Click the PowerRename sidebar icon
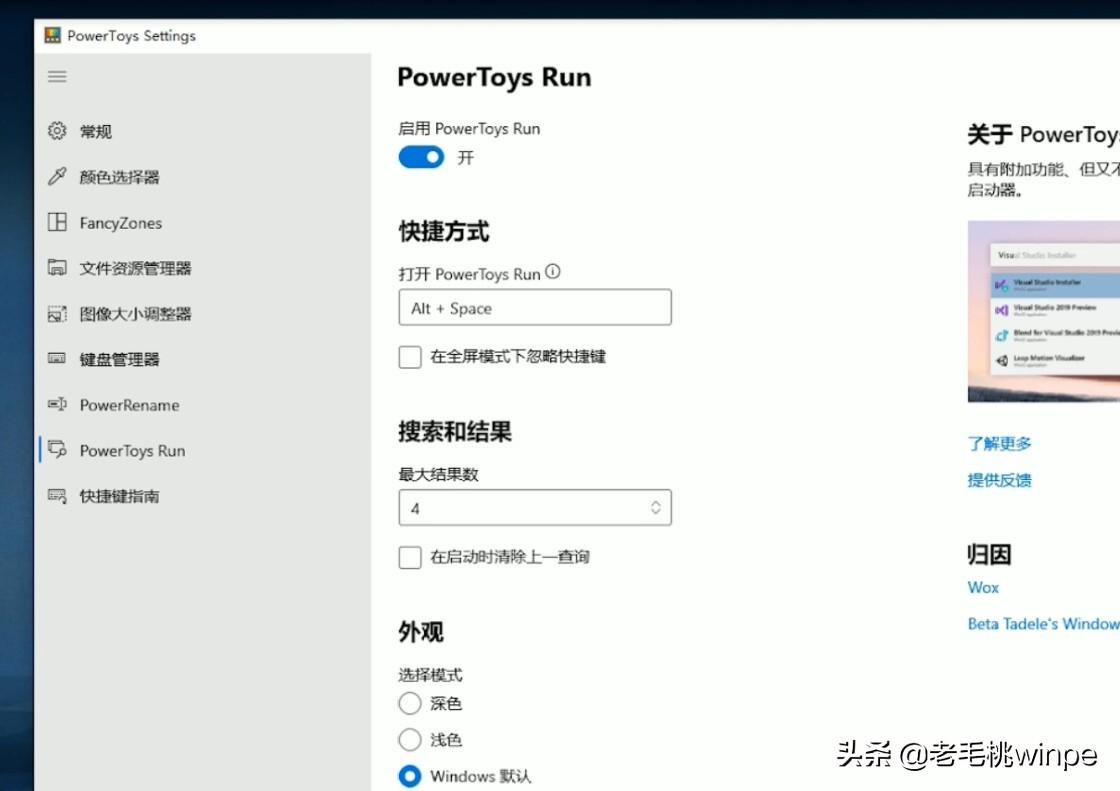This screenshot has width=1120, height=791. 57,404
